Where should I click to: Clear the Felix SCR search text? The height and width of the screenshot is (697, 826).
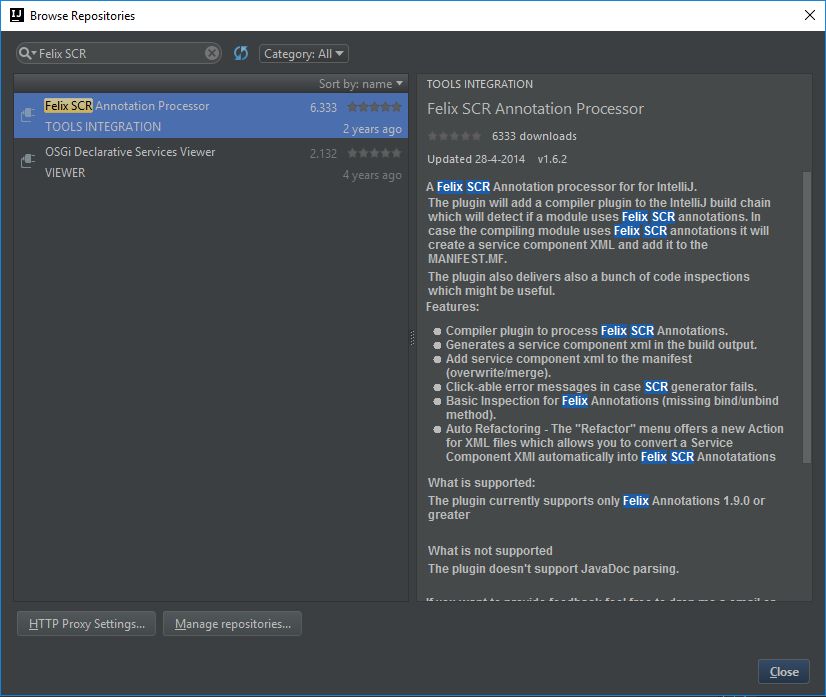[x=212, y=53]
